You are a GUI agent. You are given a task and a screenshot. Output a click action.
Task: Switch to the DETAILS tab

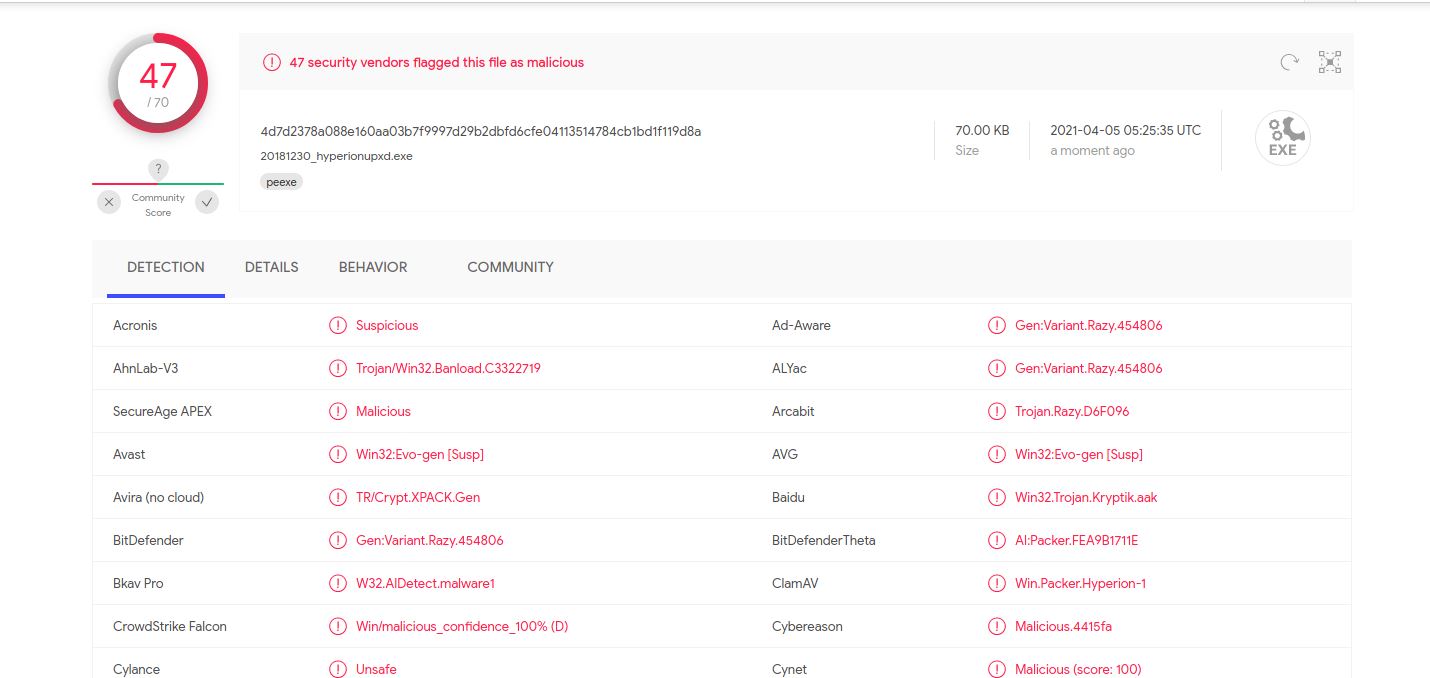pyautogui.click(x=272, y=267)
